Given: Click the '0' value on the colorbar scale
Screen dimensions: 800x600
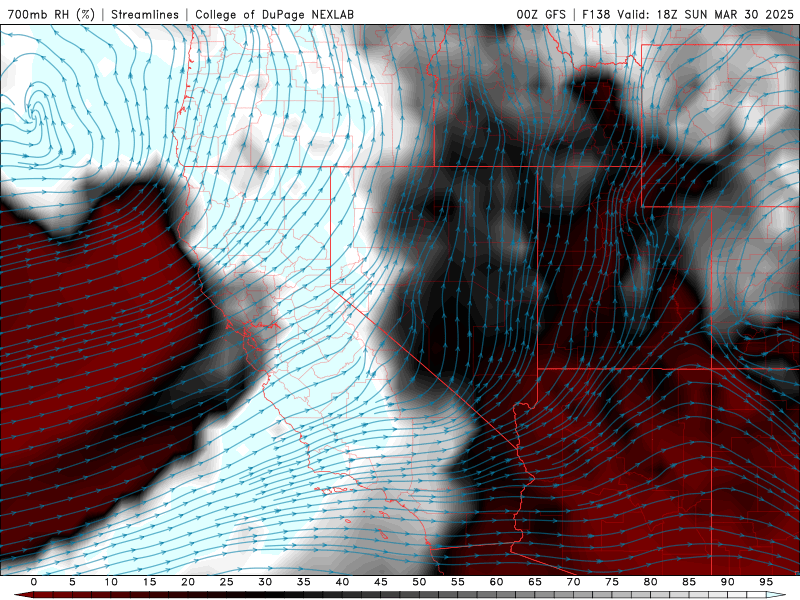Looking at the screenshot, I should coord(34,582).
